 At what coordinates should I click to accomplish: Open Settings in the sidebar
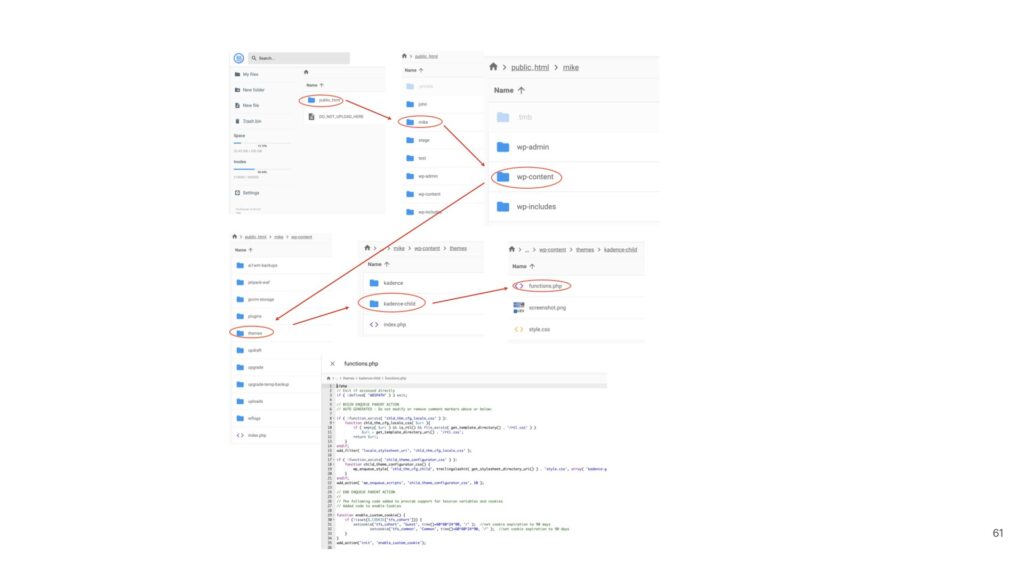[x=251, y=192]
